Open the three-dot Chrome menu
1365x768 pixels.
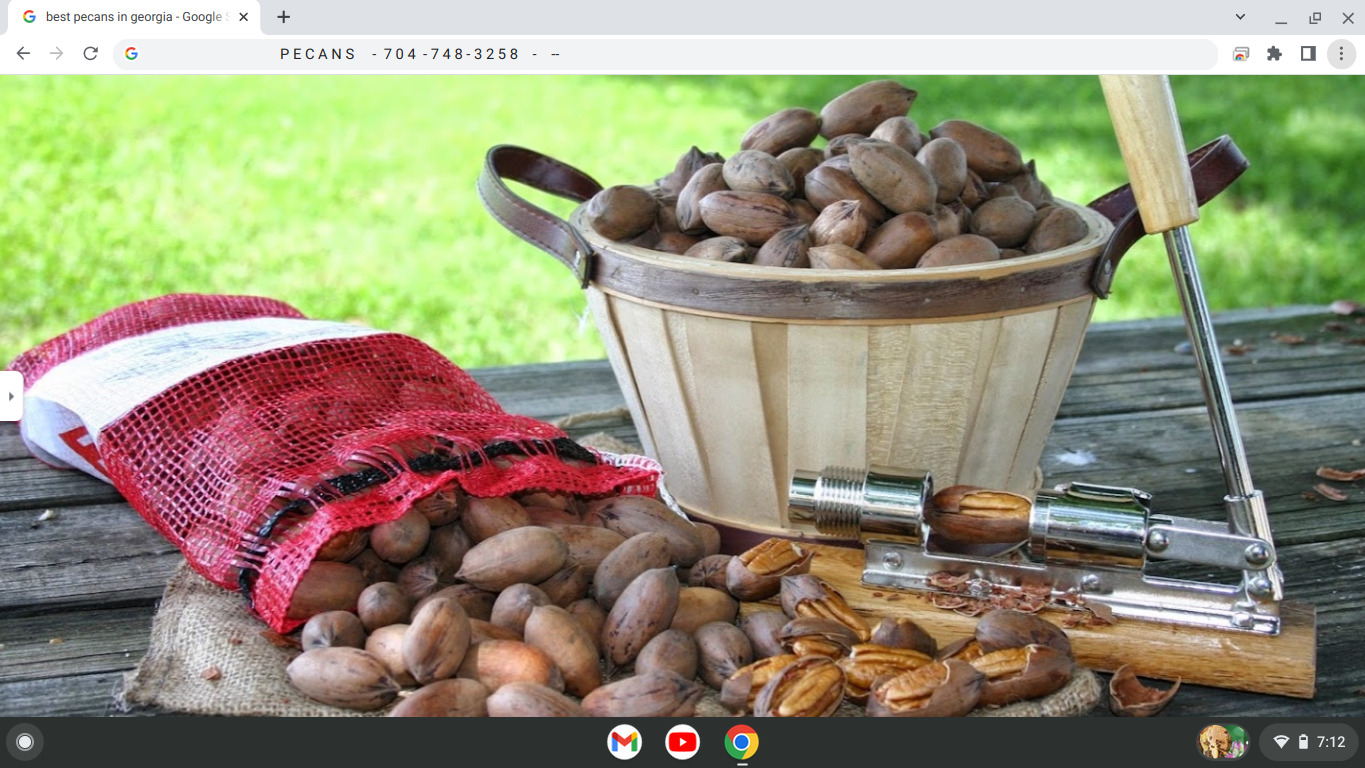point(1341,53)
